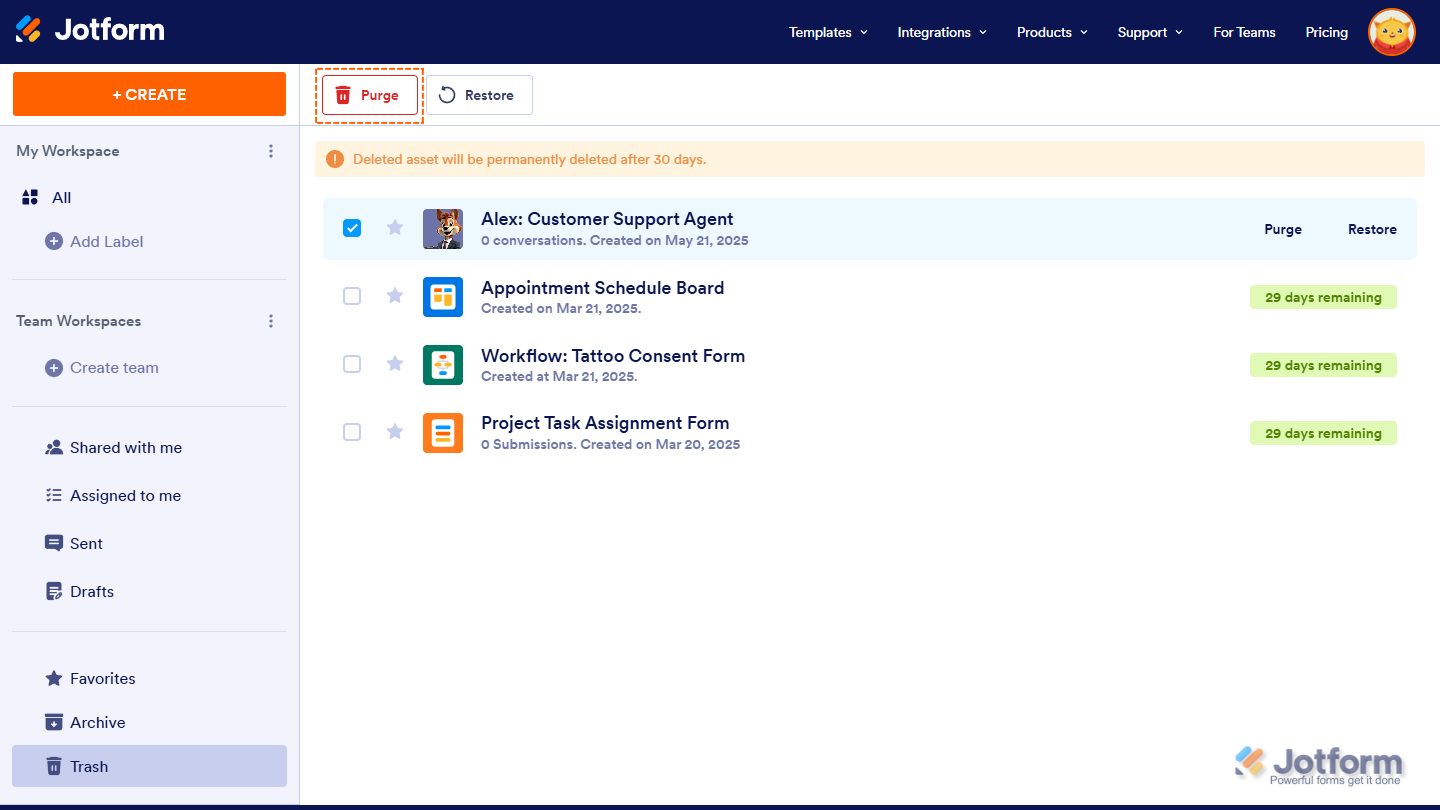The height and width of the screenshot is (810, 1440).
Task: Click the orange CREATE button
Action: [x=149, y=93]
